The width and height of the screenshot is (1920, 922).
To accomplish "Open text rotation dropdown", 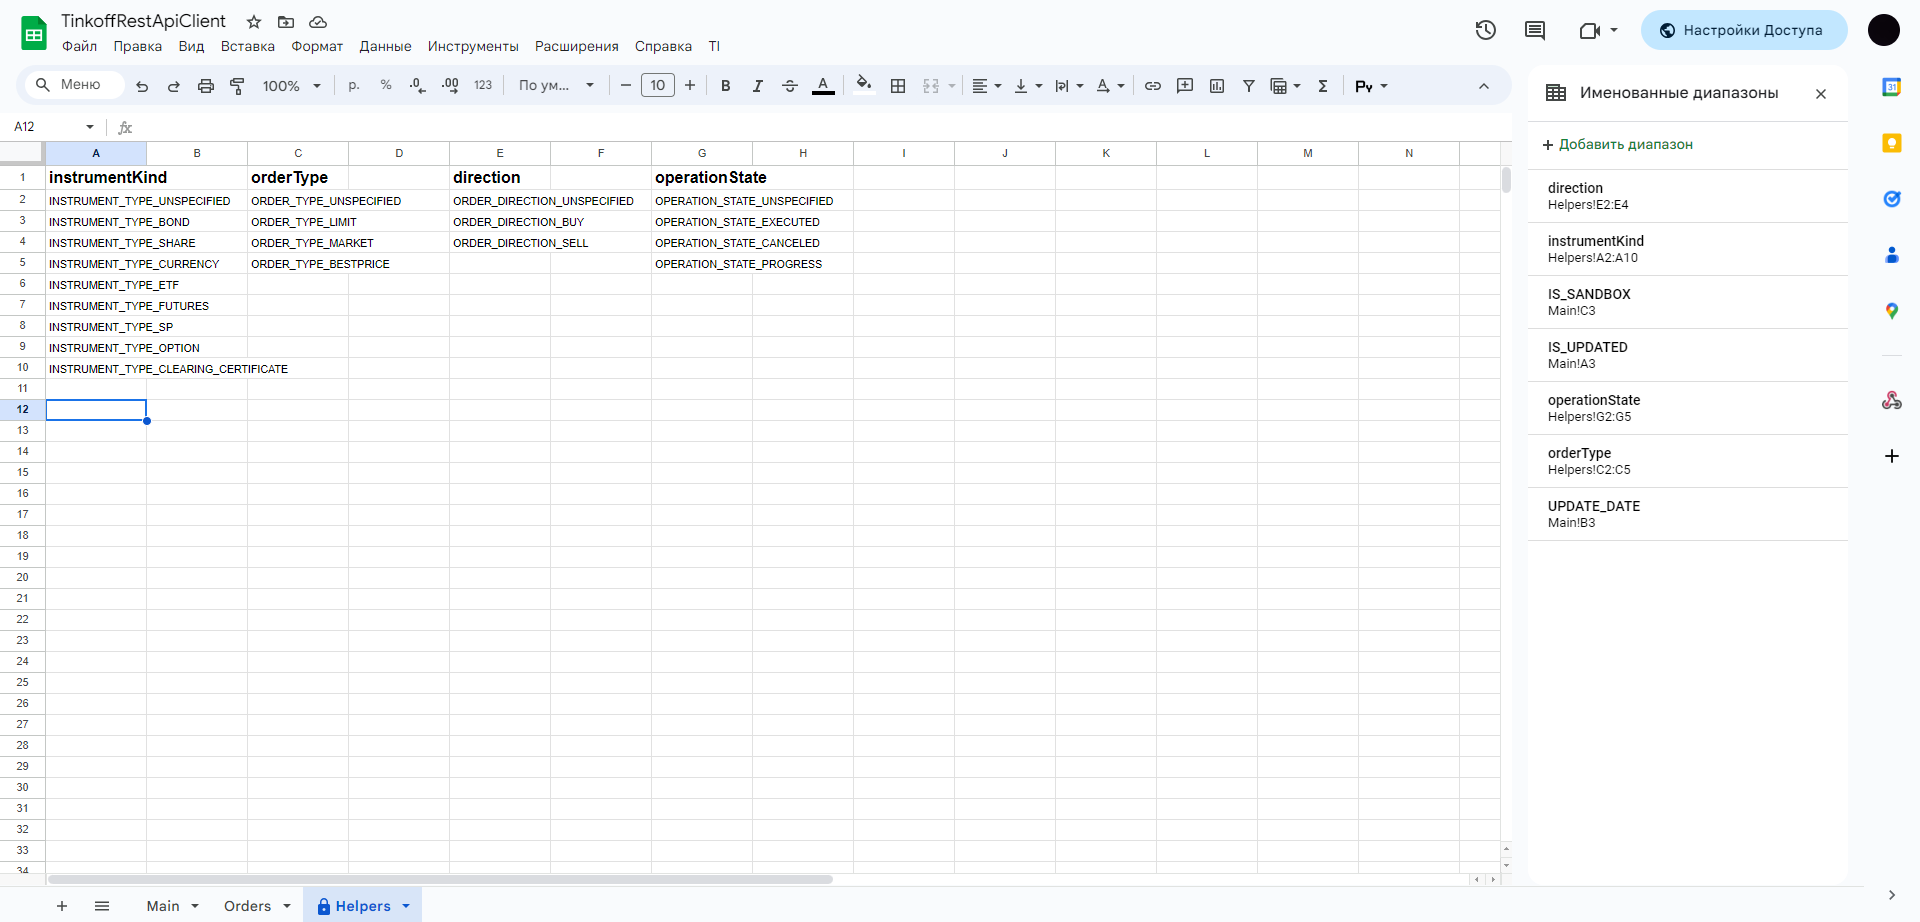I will [1110, 86].
